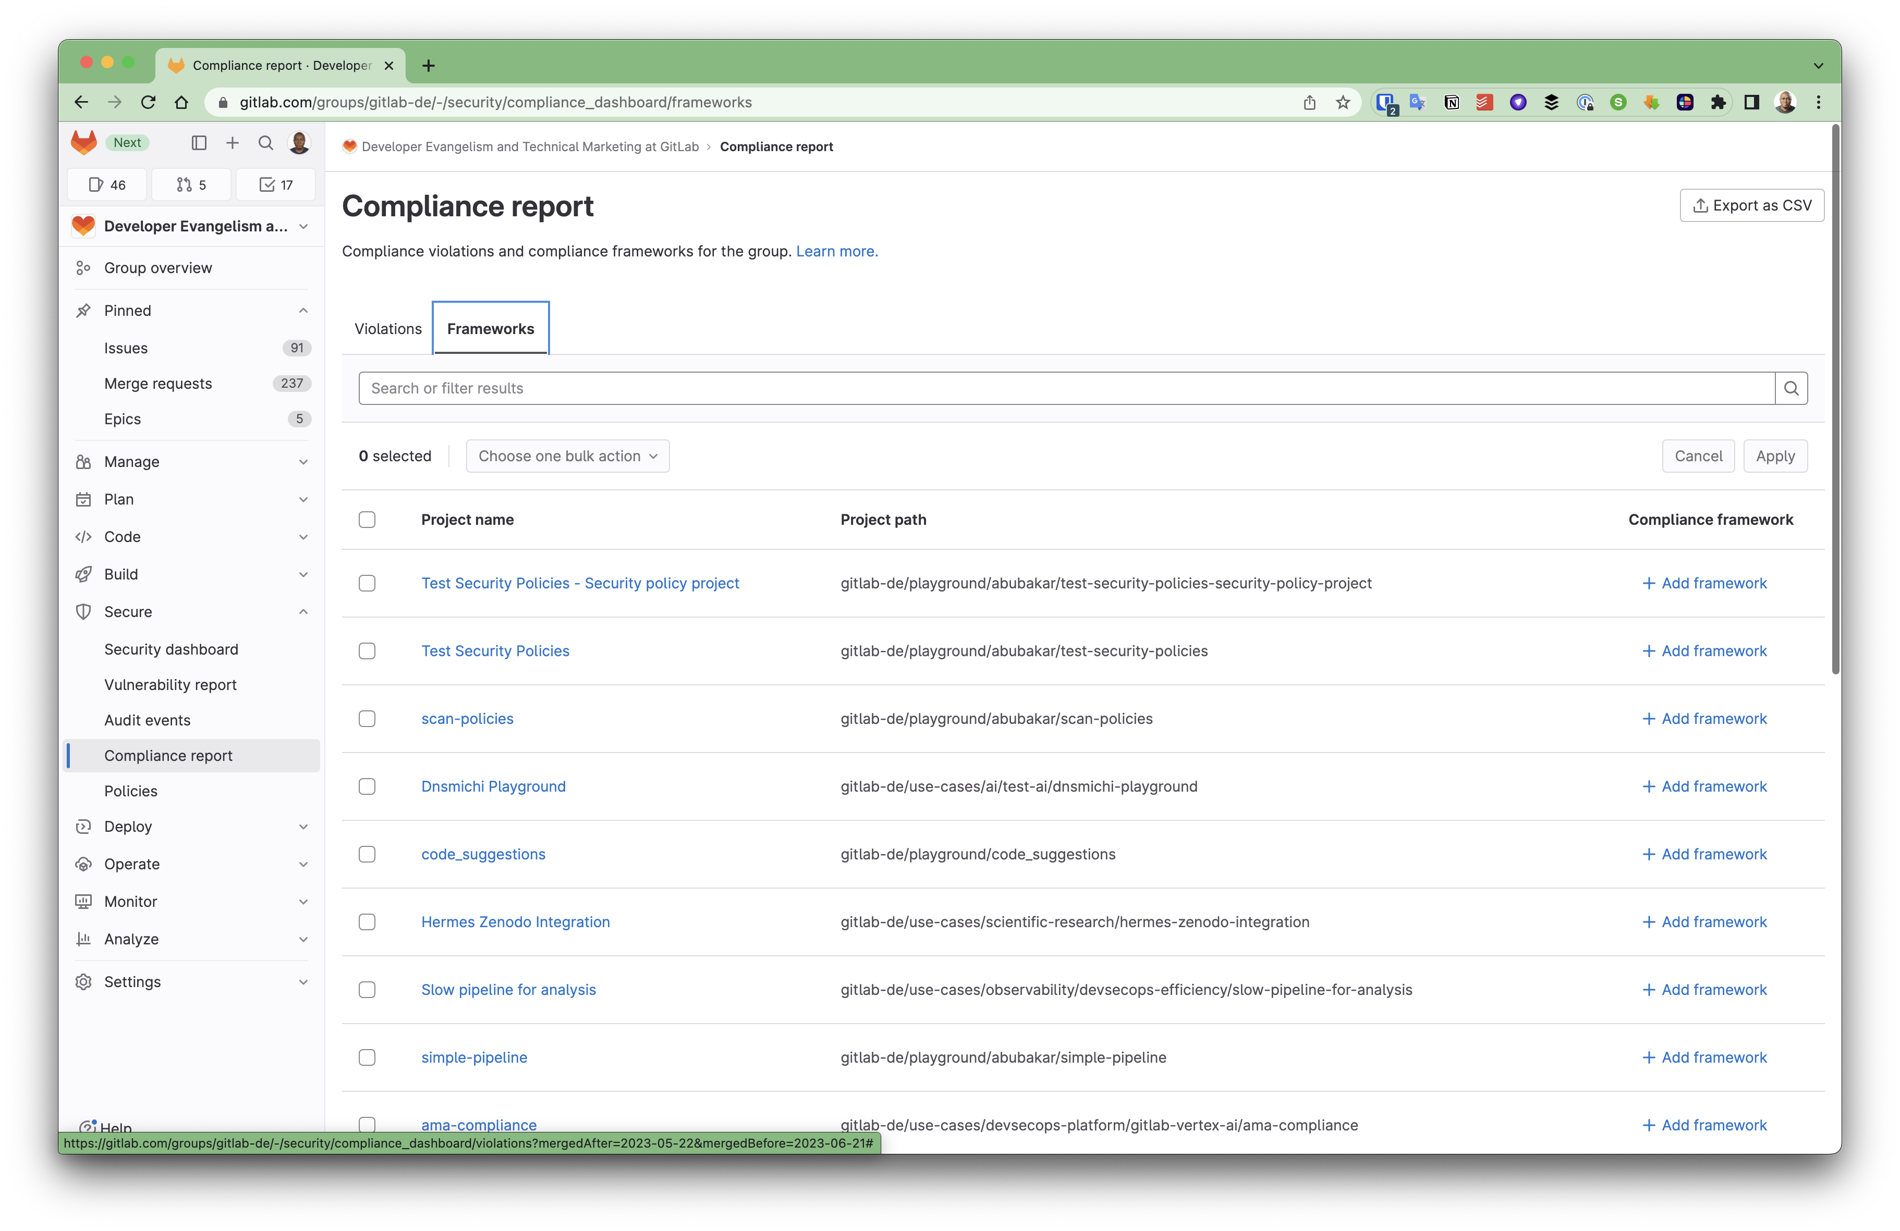
Task: Click the browser side panel icon
Action: click(1751, 102)
